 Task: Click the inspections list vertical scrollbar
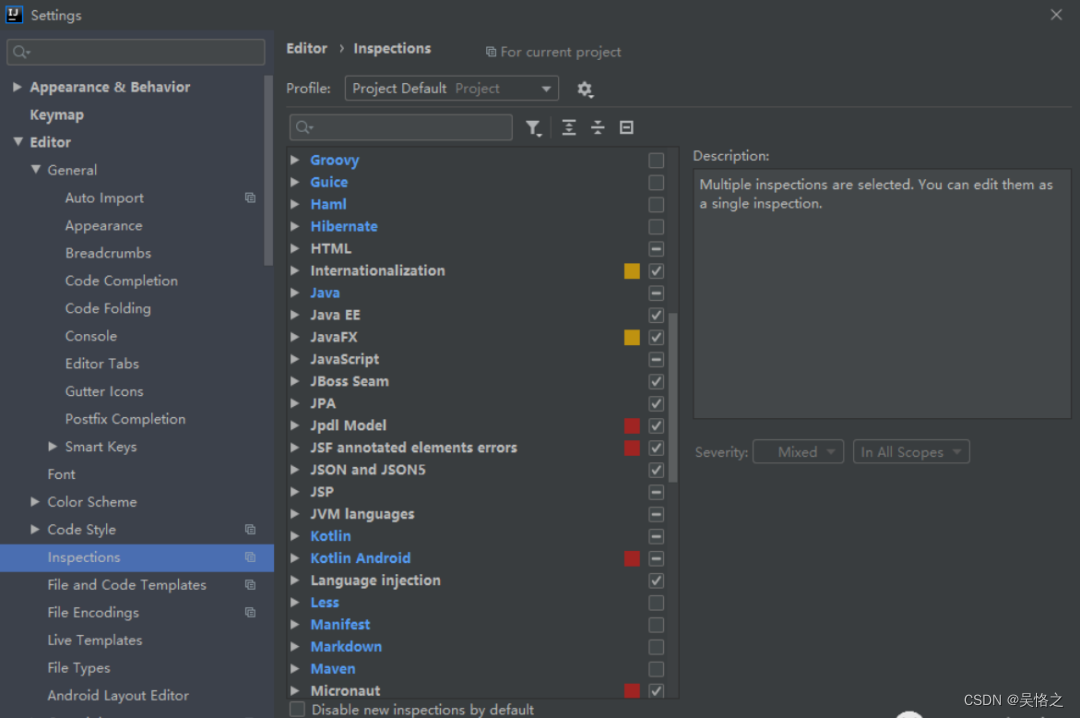click(673, 398)
